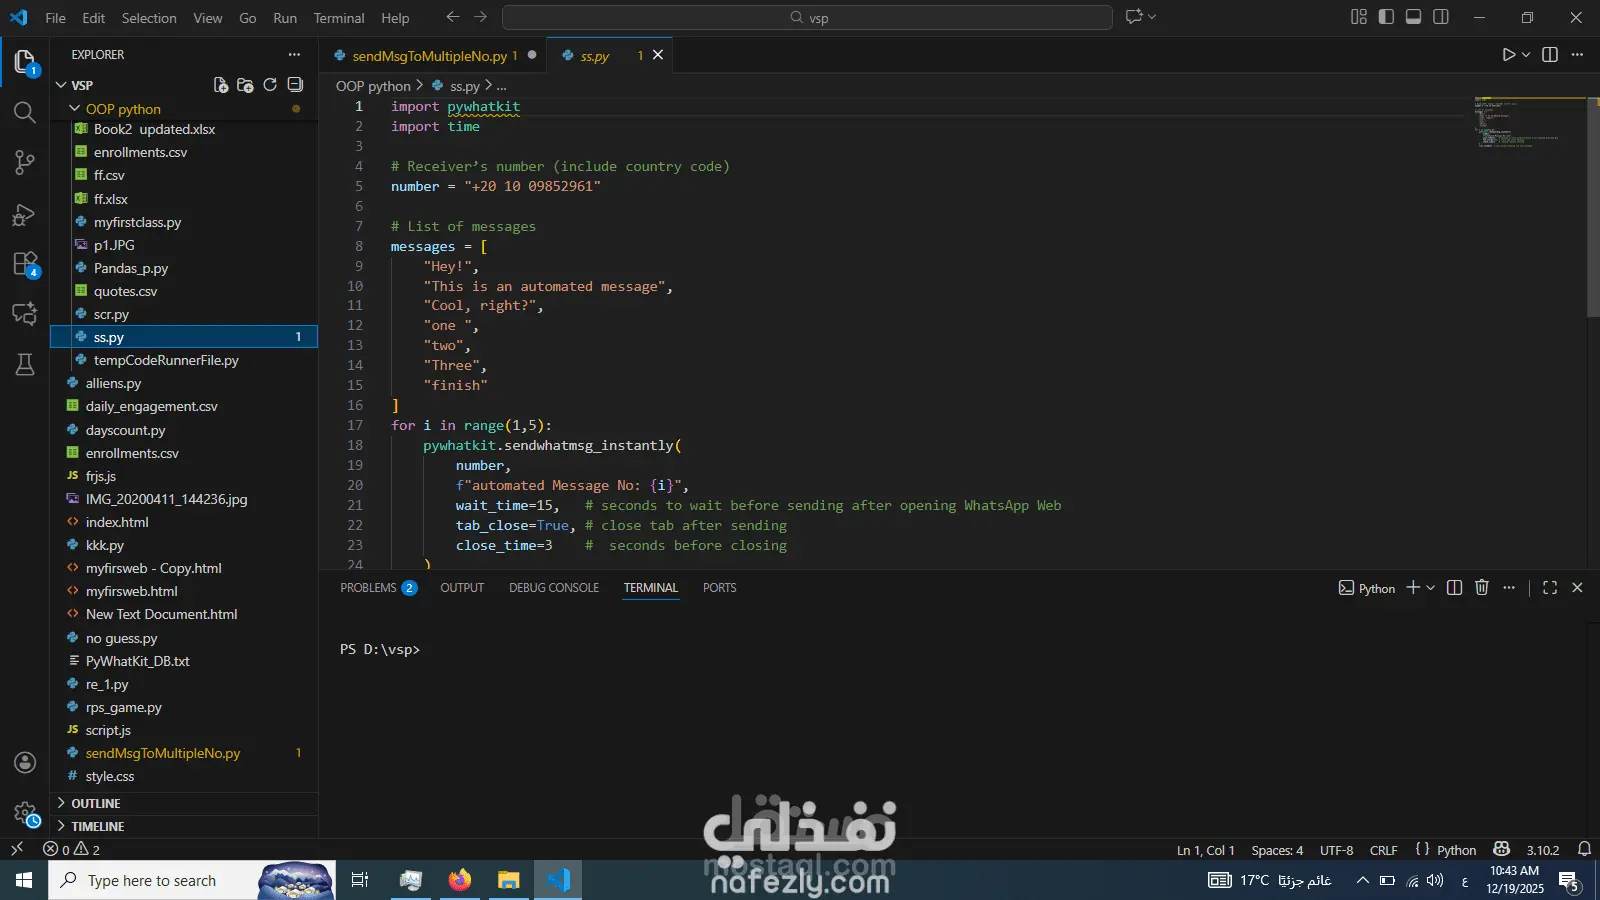Screen dimensions: 1600x900
Task: Open the File menu
Action: pyautogui.click(x=56, y=18)
